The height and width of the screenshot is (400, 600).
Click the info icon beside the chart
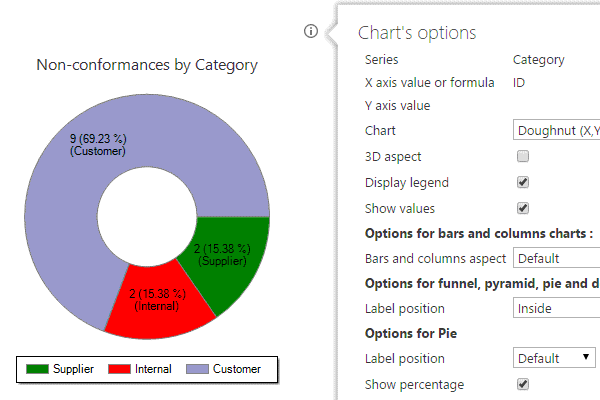(x=311, y=31)
